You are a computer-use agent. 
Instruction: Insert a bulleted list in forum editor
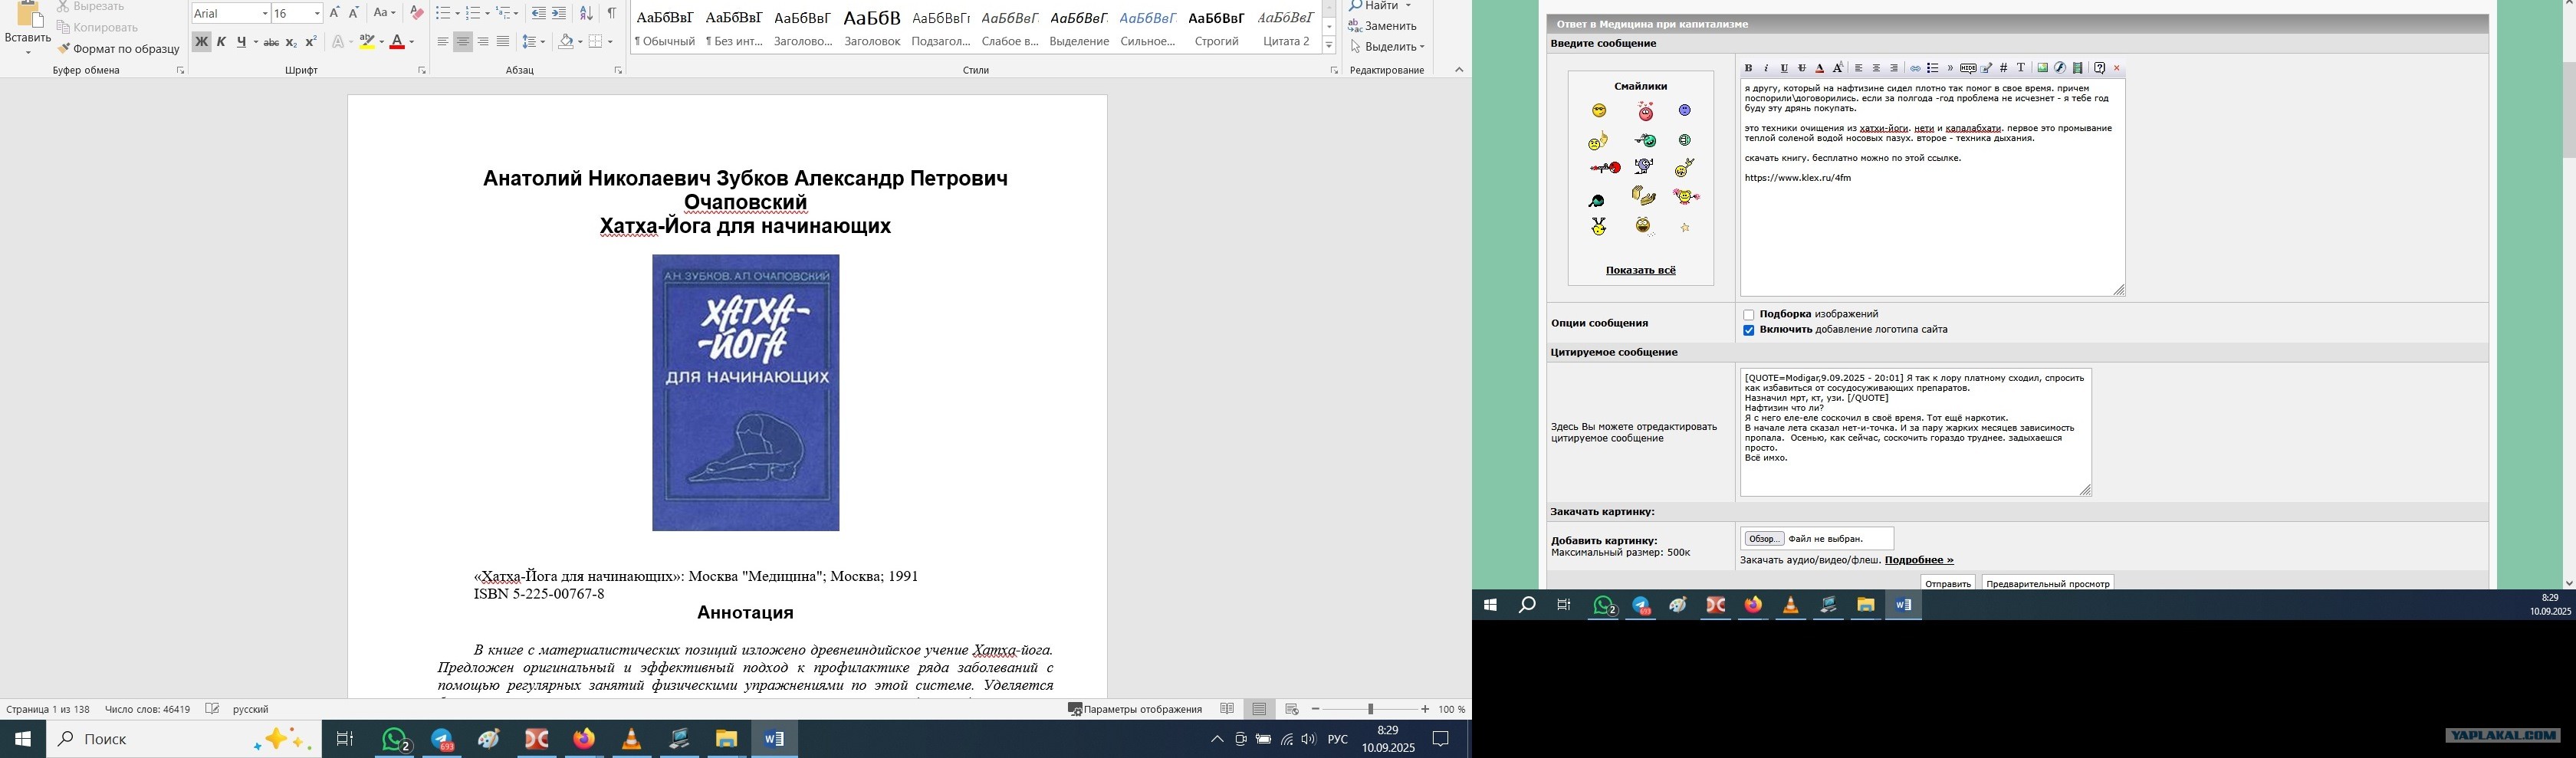[x=1933, y=69]
